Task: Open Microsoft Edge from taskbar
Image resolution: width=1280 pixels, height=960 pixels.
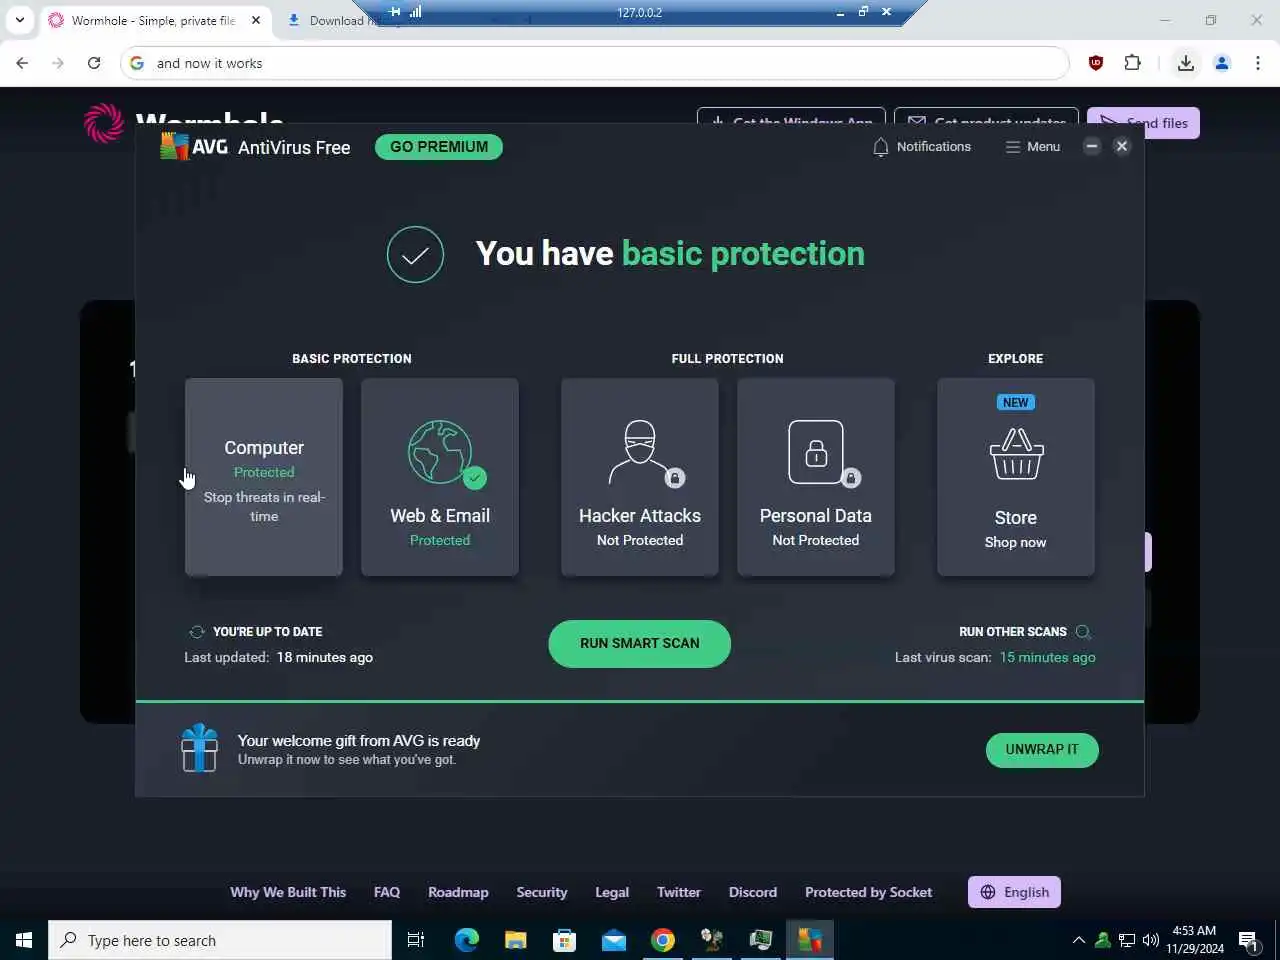Action: pos(467,940)
